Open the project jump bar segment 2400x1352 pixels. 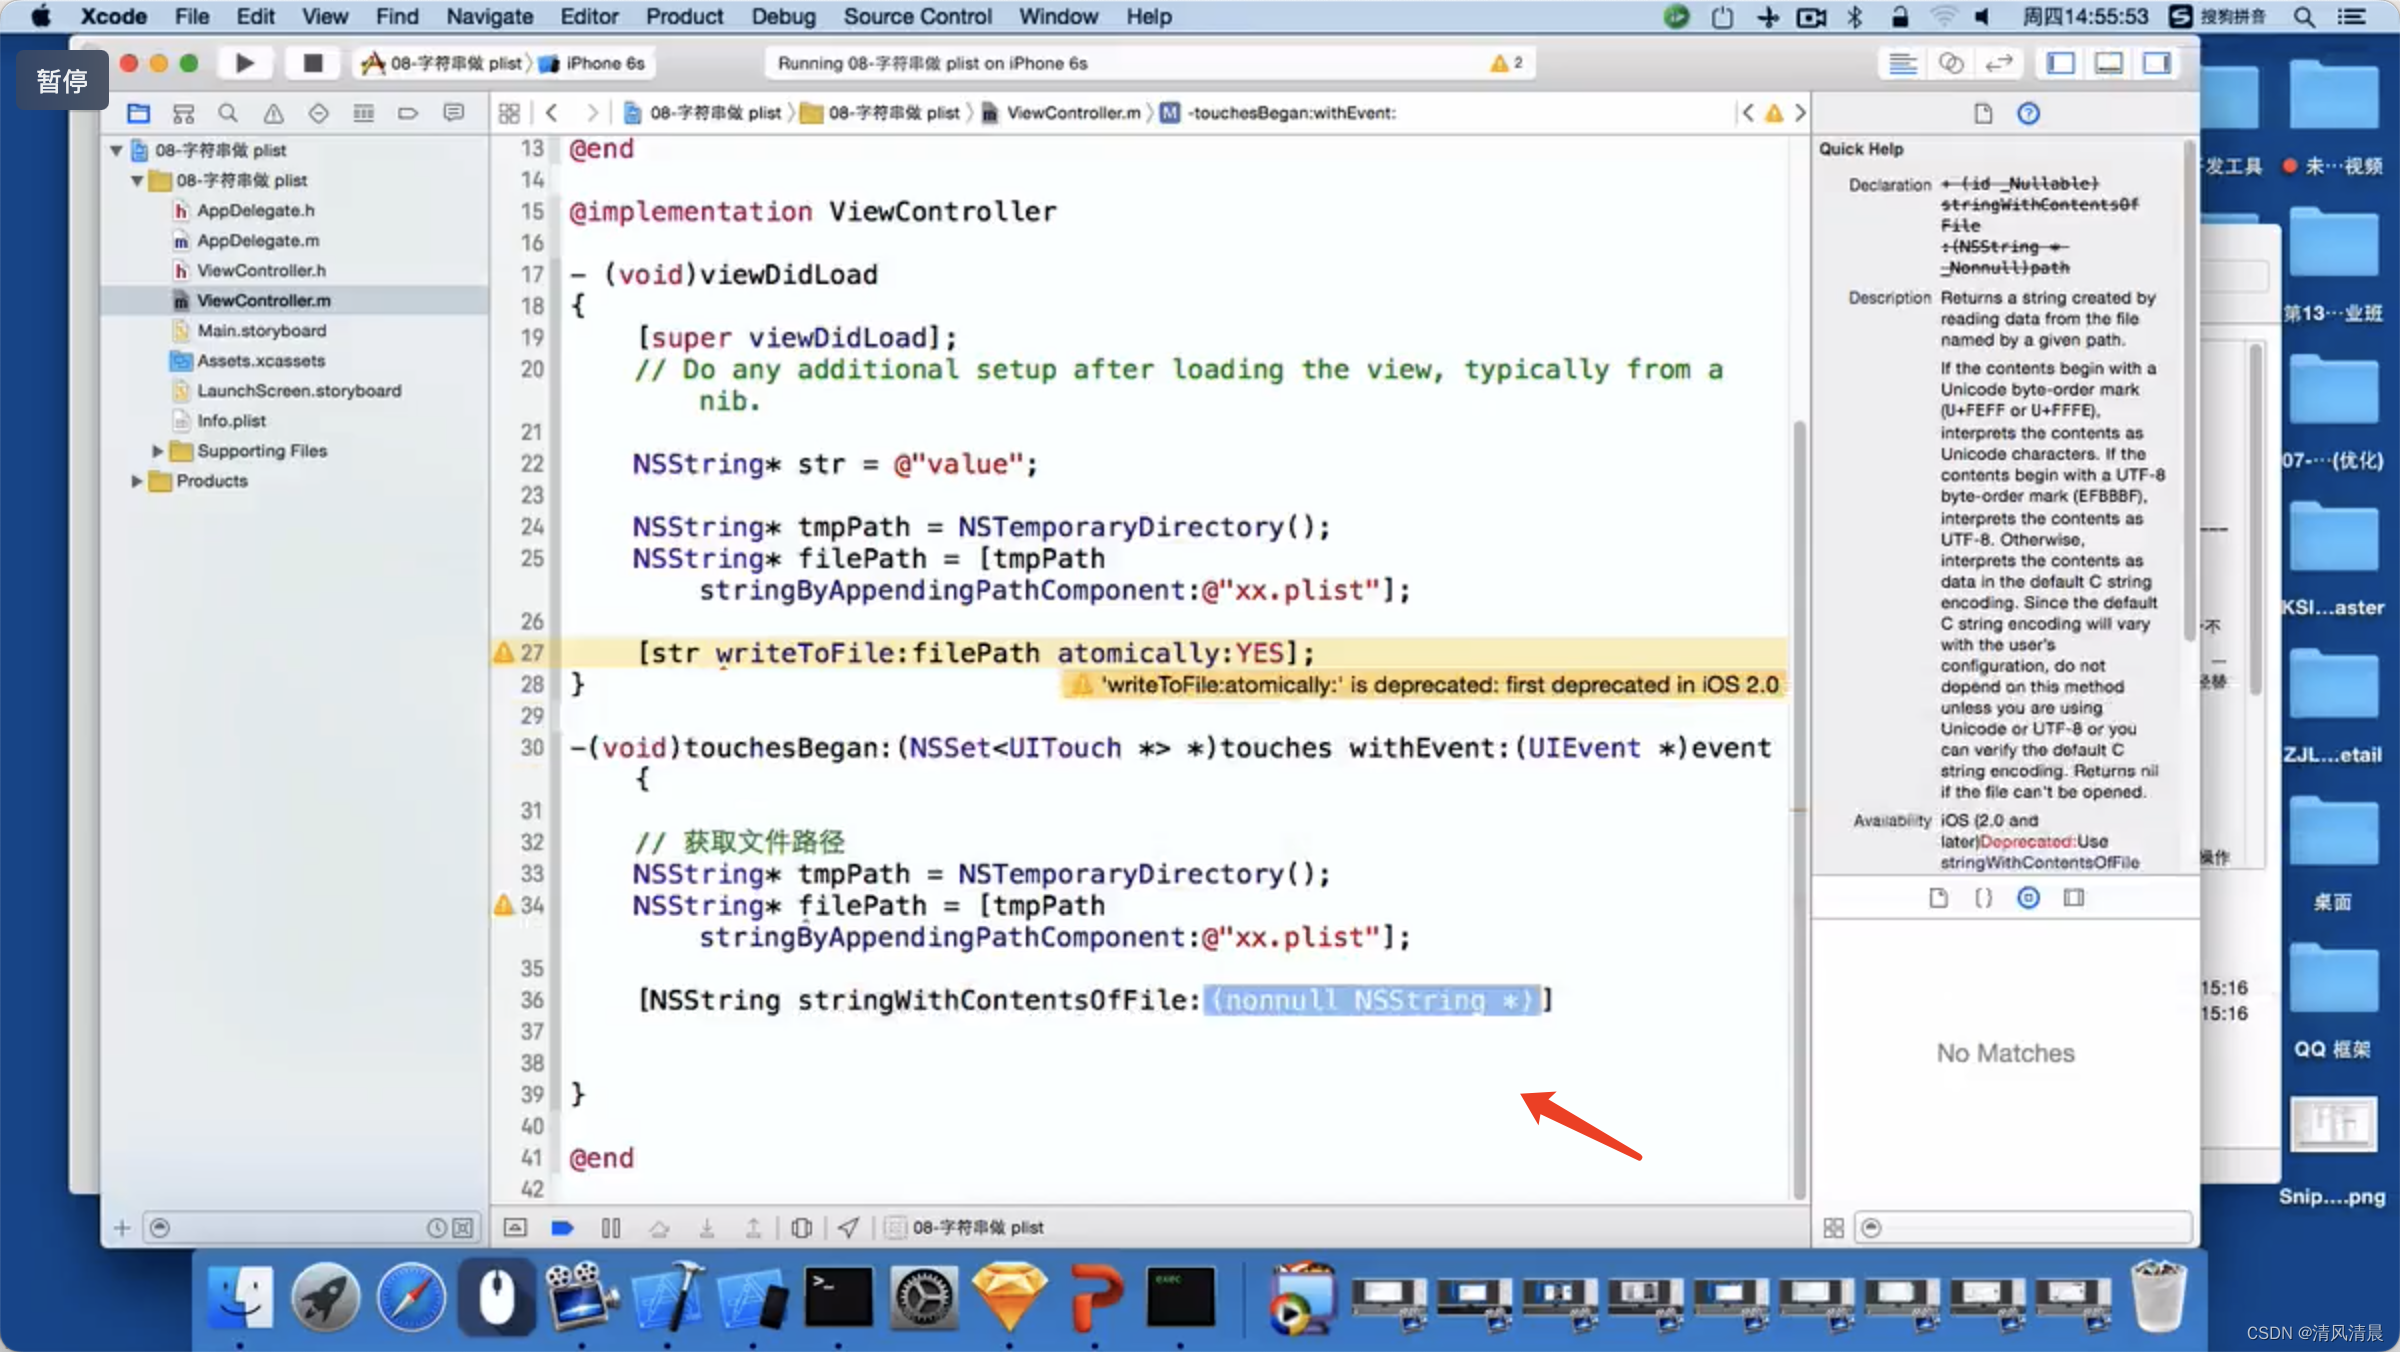point(703,113)
